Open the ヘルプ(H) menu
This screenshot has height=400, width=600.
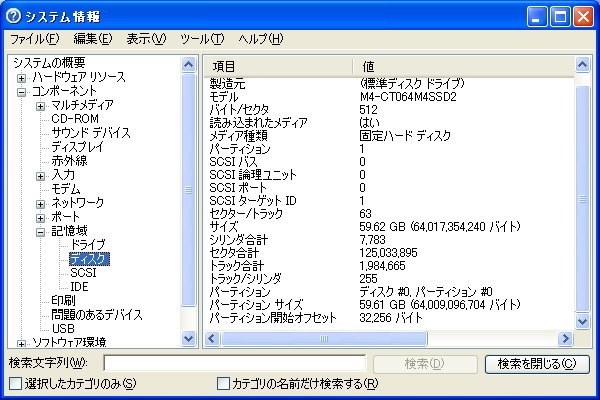click(261, 39)
